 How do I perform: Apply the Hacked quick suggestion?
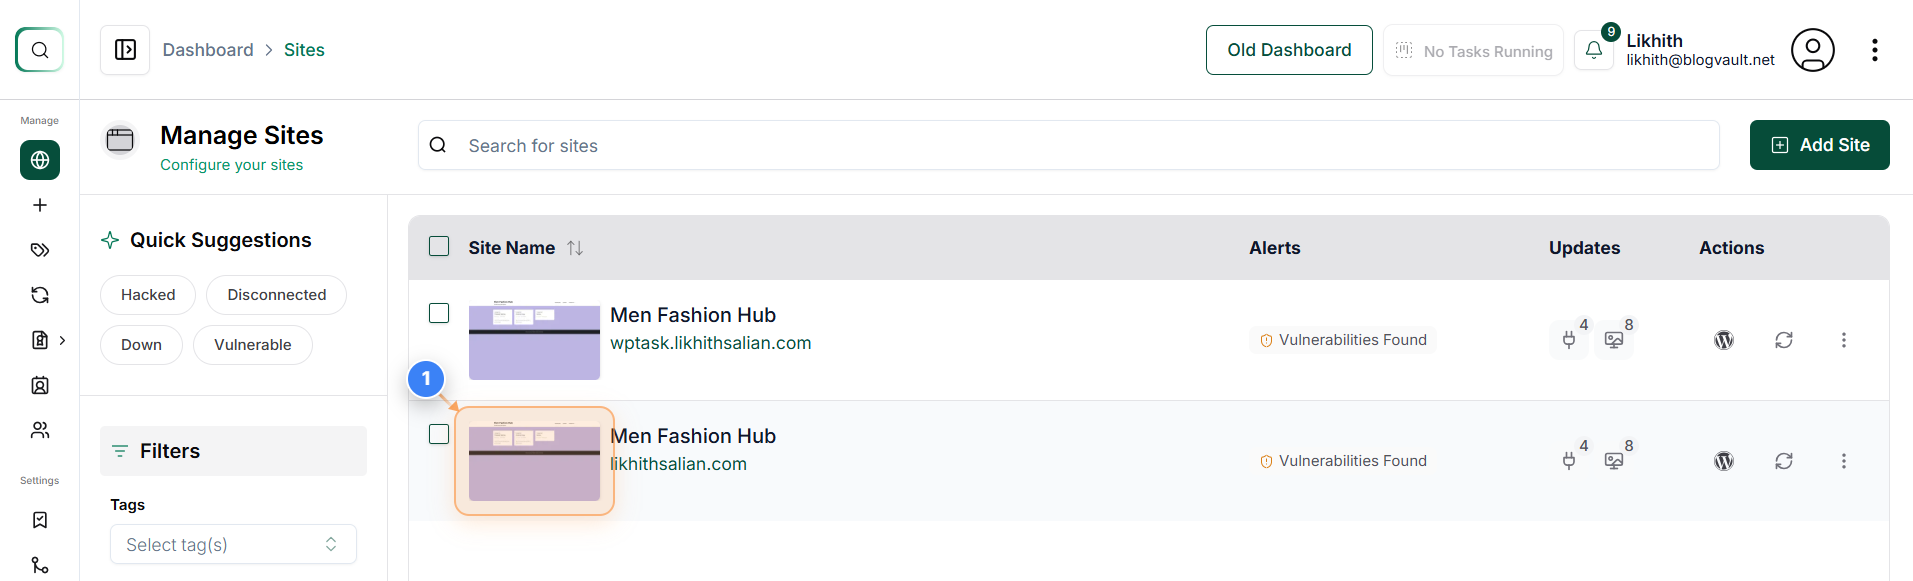coord(148,295)
